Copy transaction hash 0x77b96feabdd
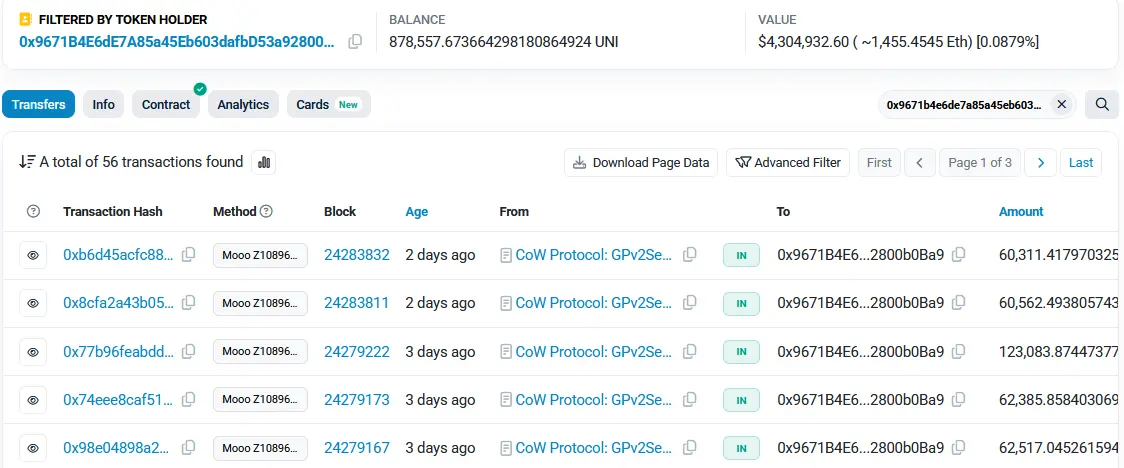1124x468 pixels. [x=189, y=351]
